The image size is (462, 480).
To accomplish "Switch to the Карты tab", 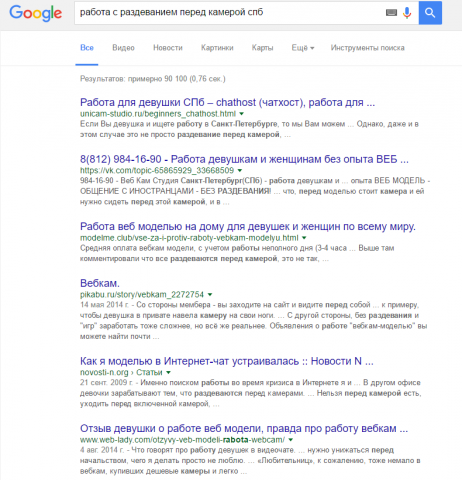I will tap(262, 48).
